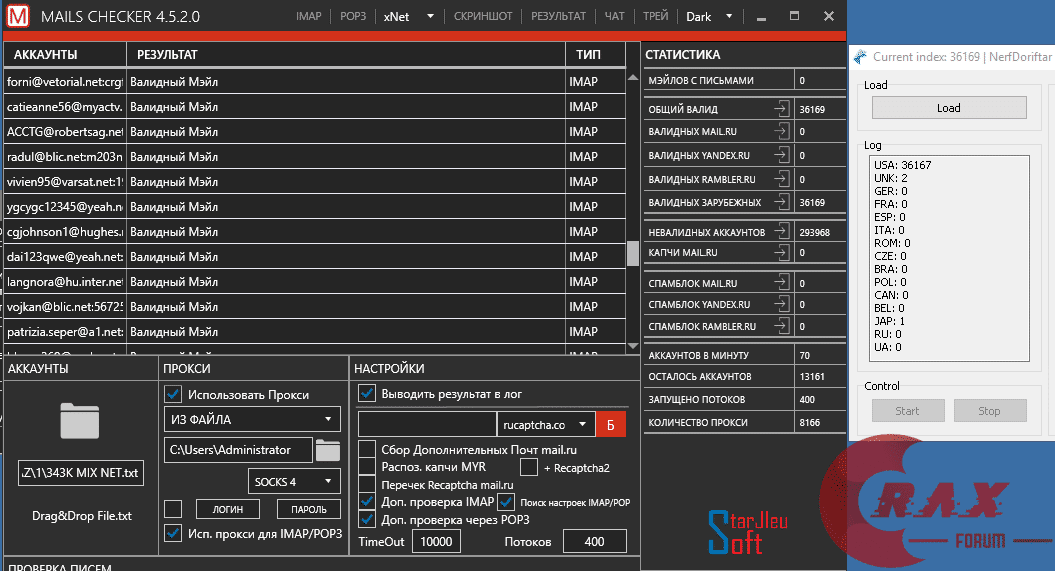The width and height of the screenshot is (1055, 571).
Task: Open the СКРИНШОТ menu item
Action: 483,17
